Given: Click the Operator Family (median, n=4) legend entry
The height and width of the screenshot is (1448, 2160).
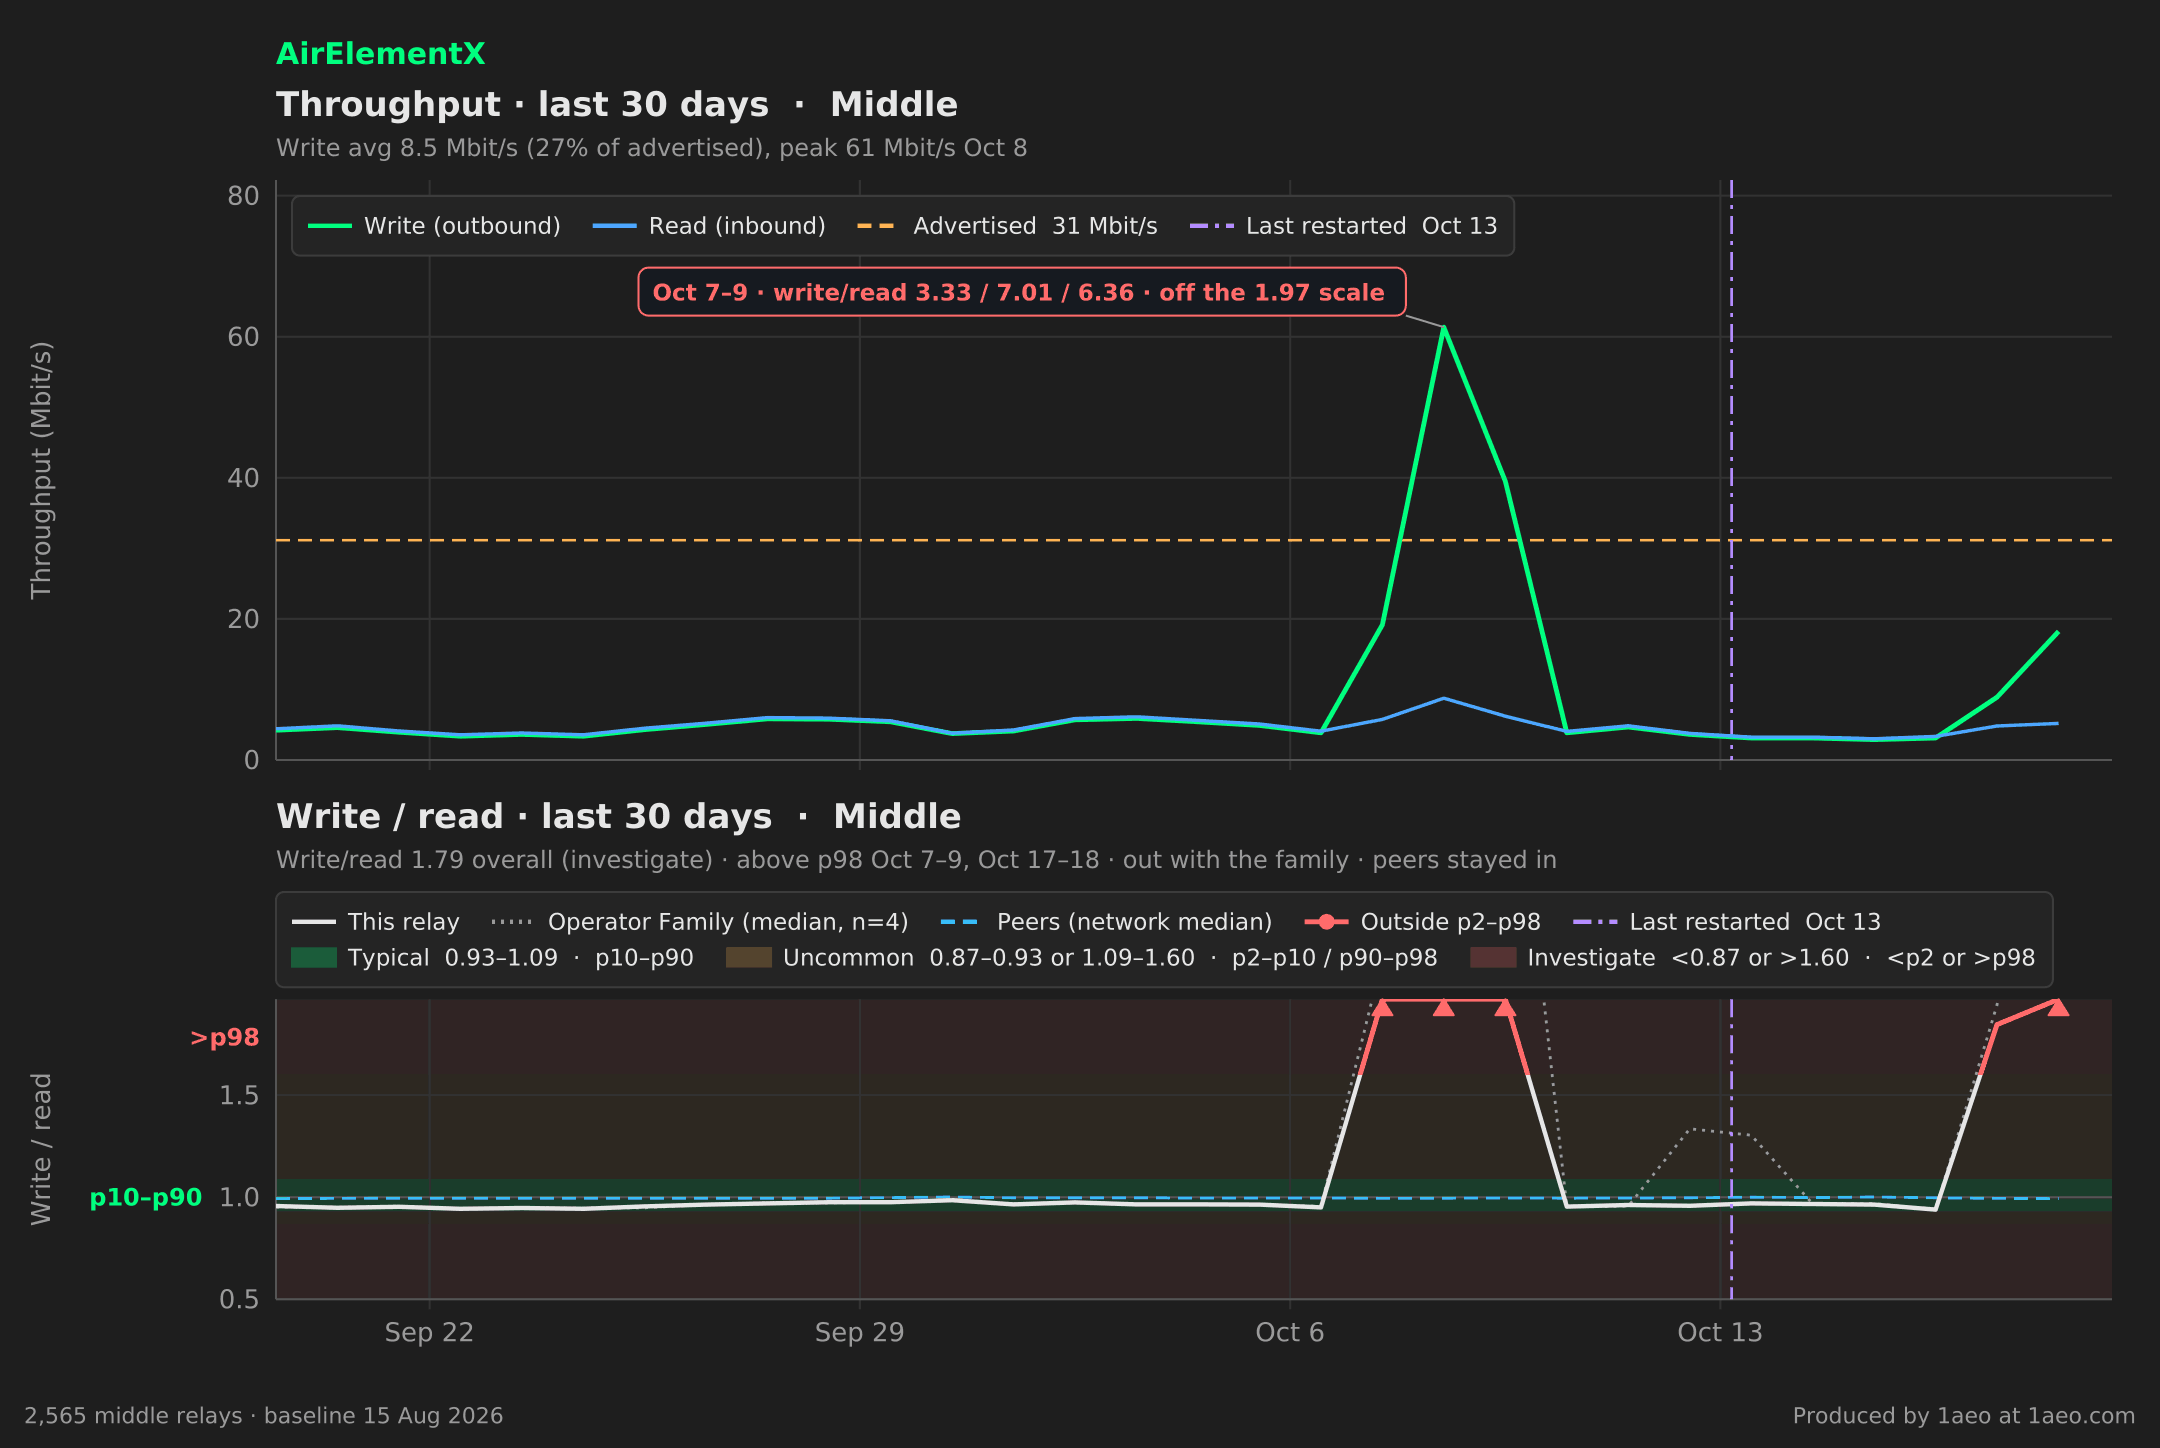Looking at the screenshot, I should tap(700, 922).
